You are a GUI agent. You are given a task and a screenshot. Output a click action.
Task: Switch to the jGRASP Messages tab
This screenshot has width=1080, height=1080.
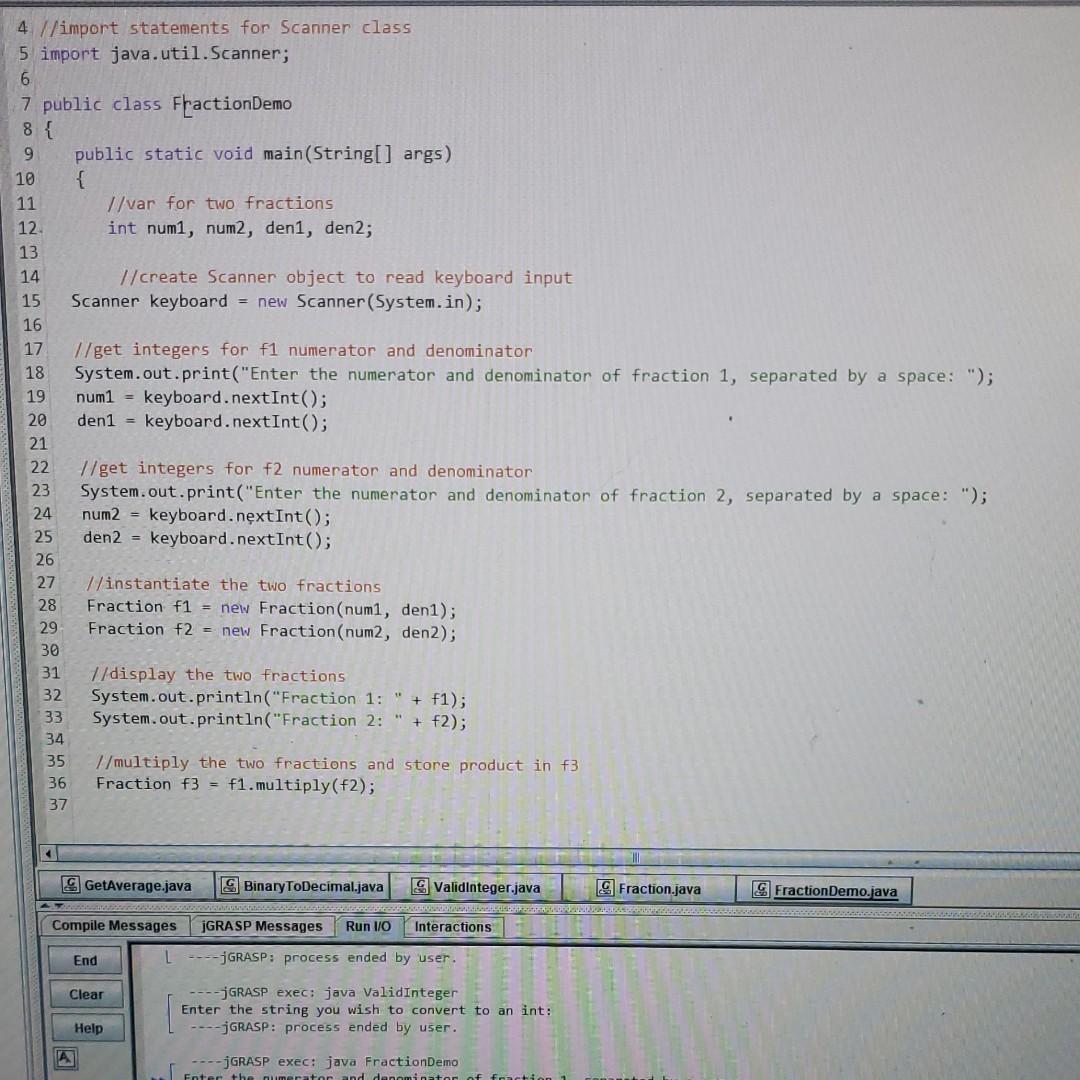[262, 926]
